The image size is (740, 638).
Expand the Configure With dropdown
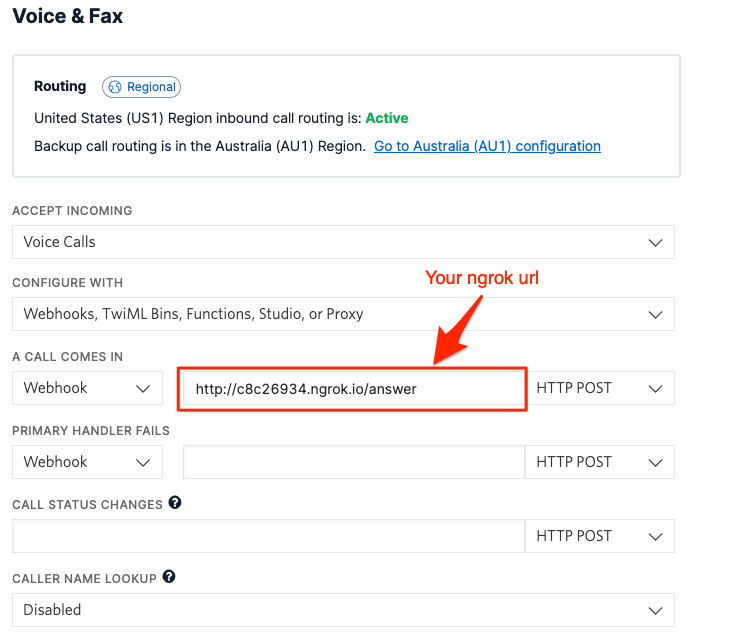tap(343, 314)
